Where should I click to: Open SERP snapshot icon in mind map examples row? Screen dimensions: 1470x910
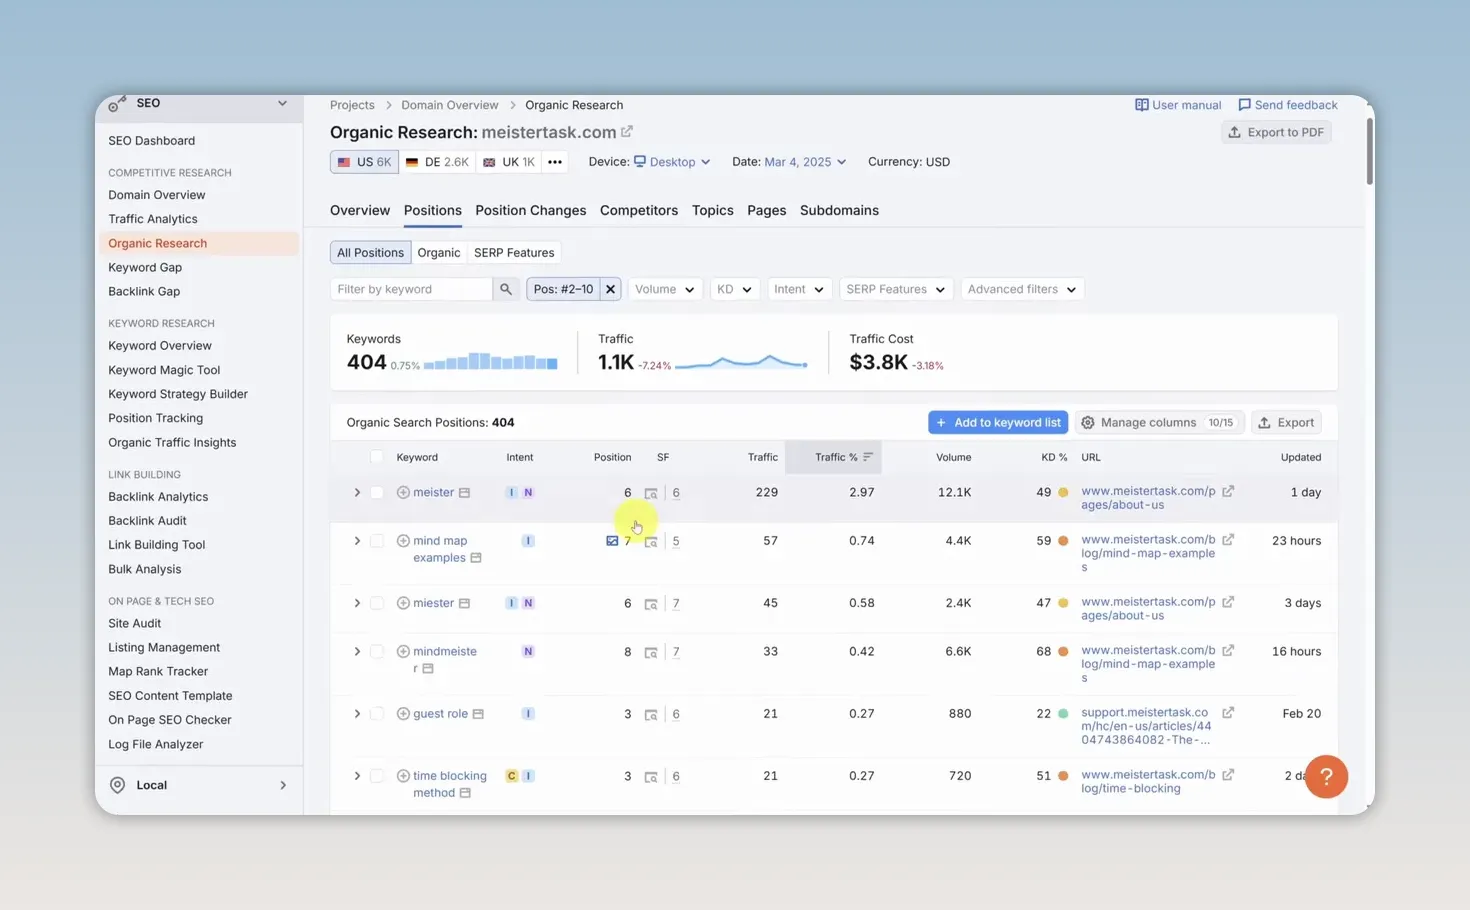[651, 542]
